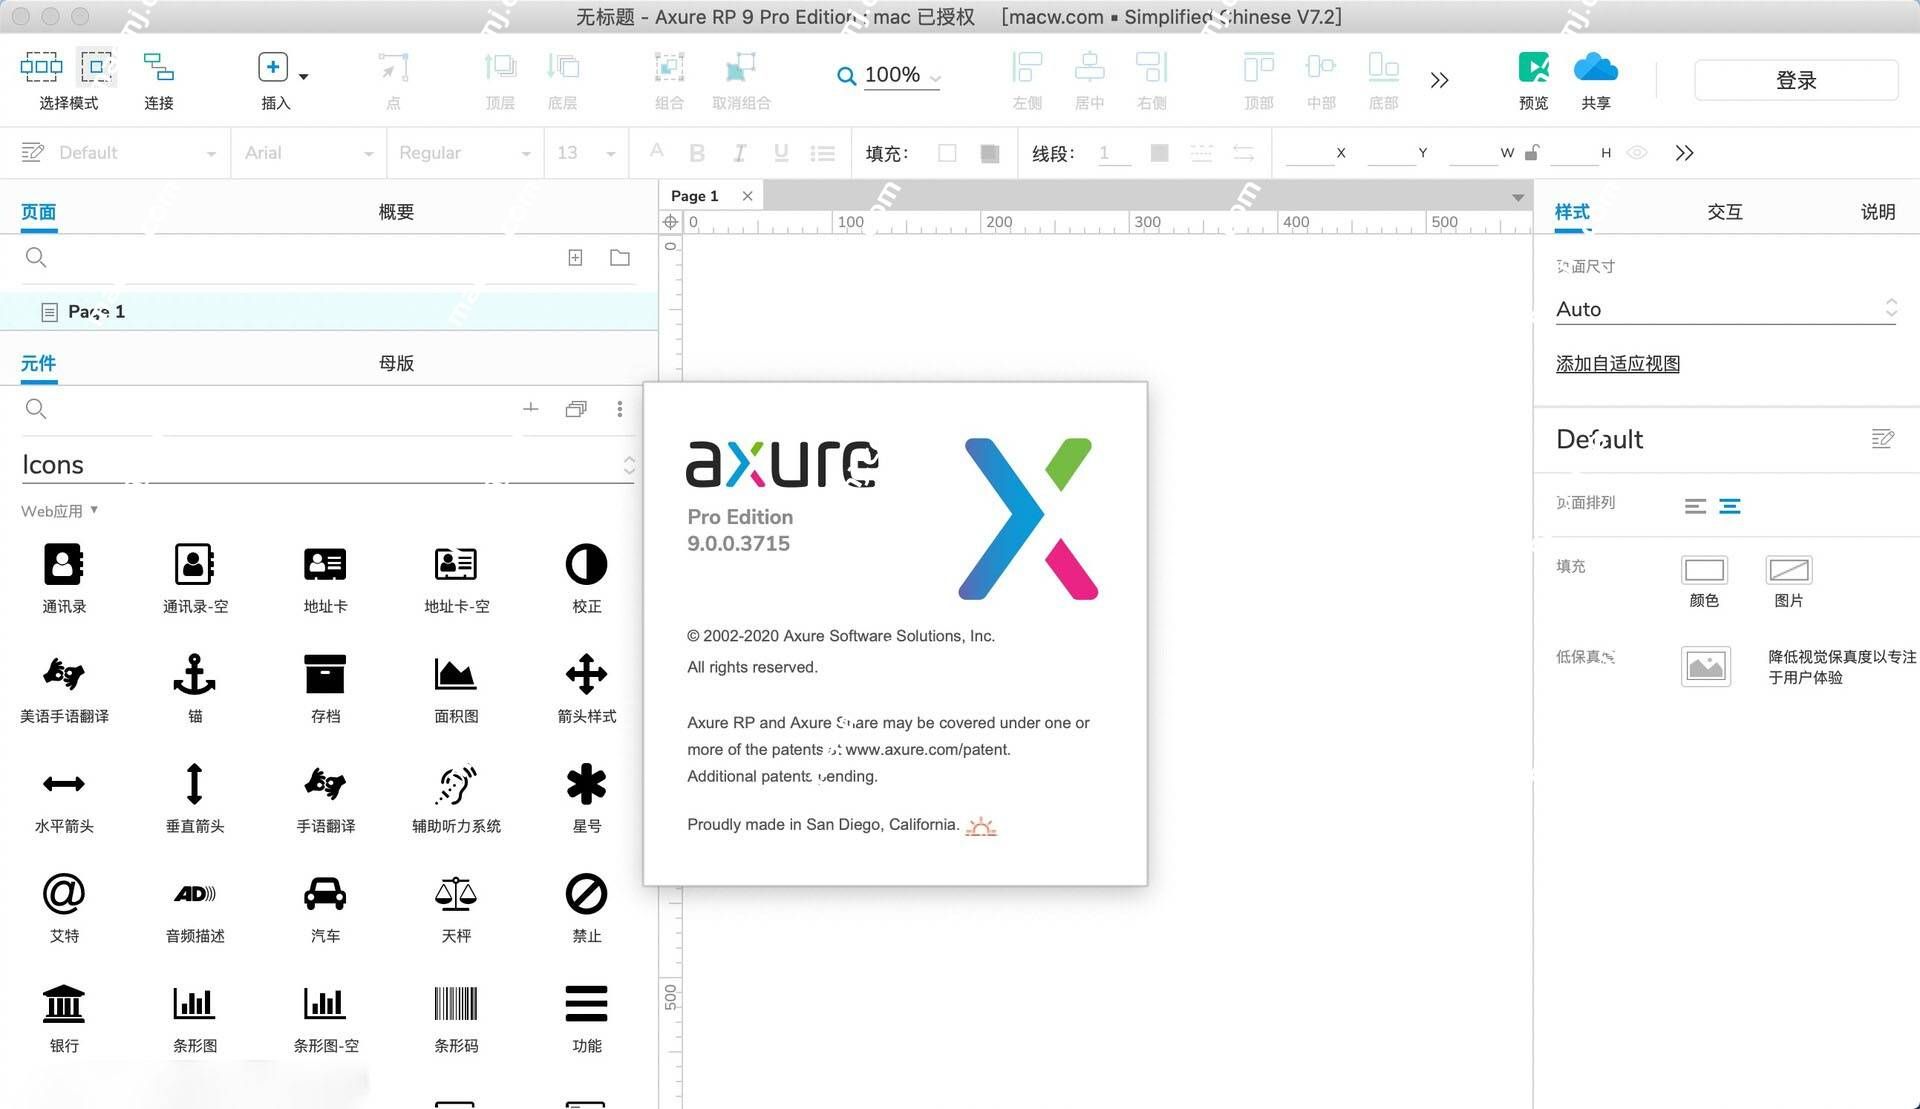The width and height of the screenshot is (1920, 1109).
Task: Switch to the 概要 outline tab
Action: click(396, 212)
